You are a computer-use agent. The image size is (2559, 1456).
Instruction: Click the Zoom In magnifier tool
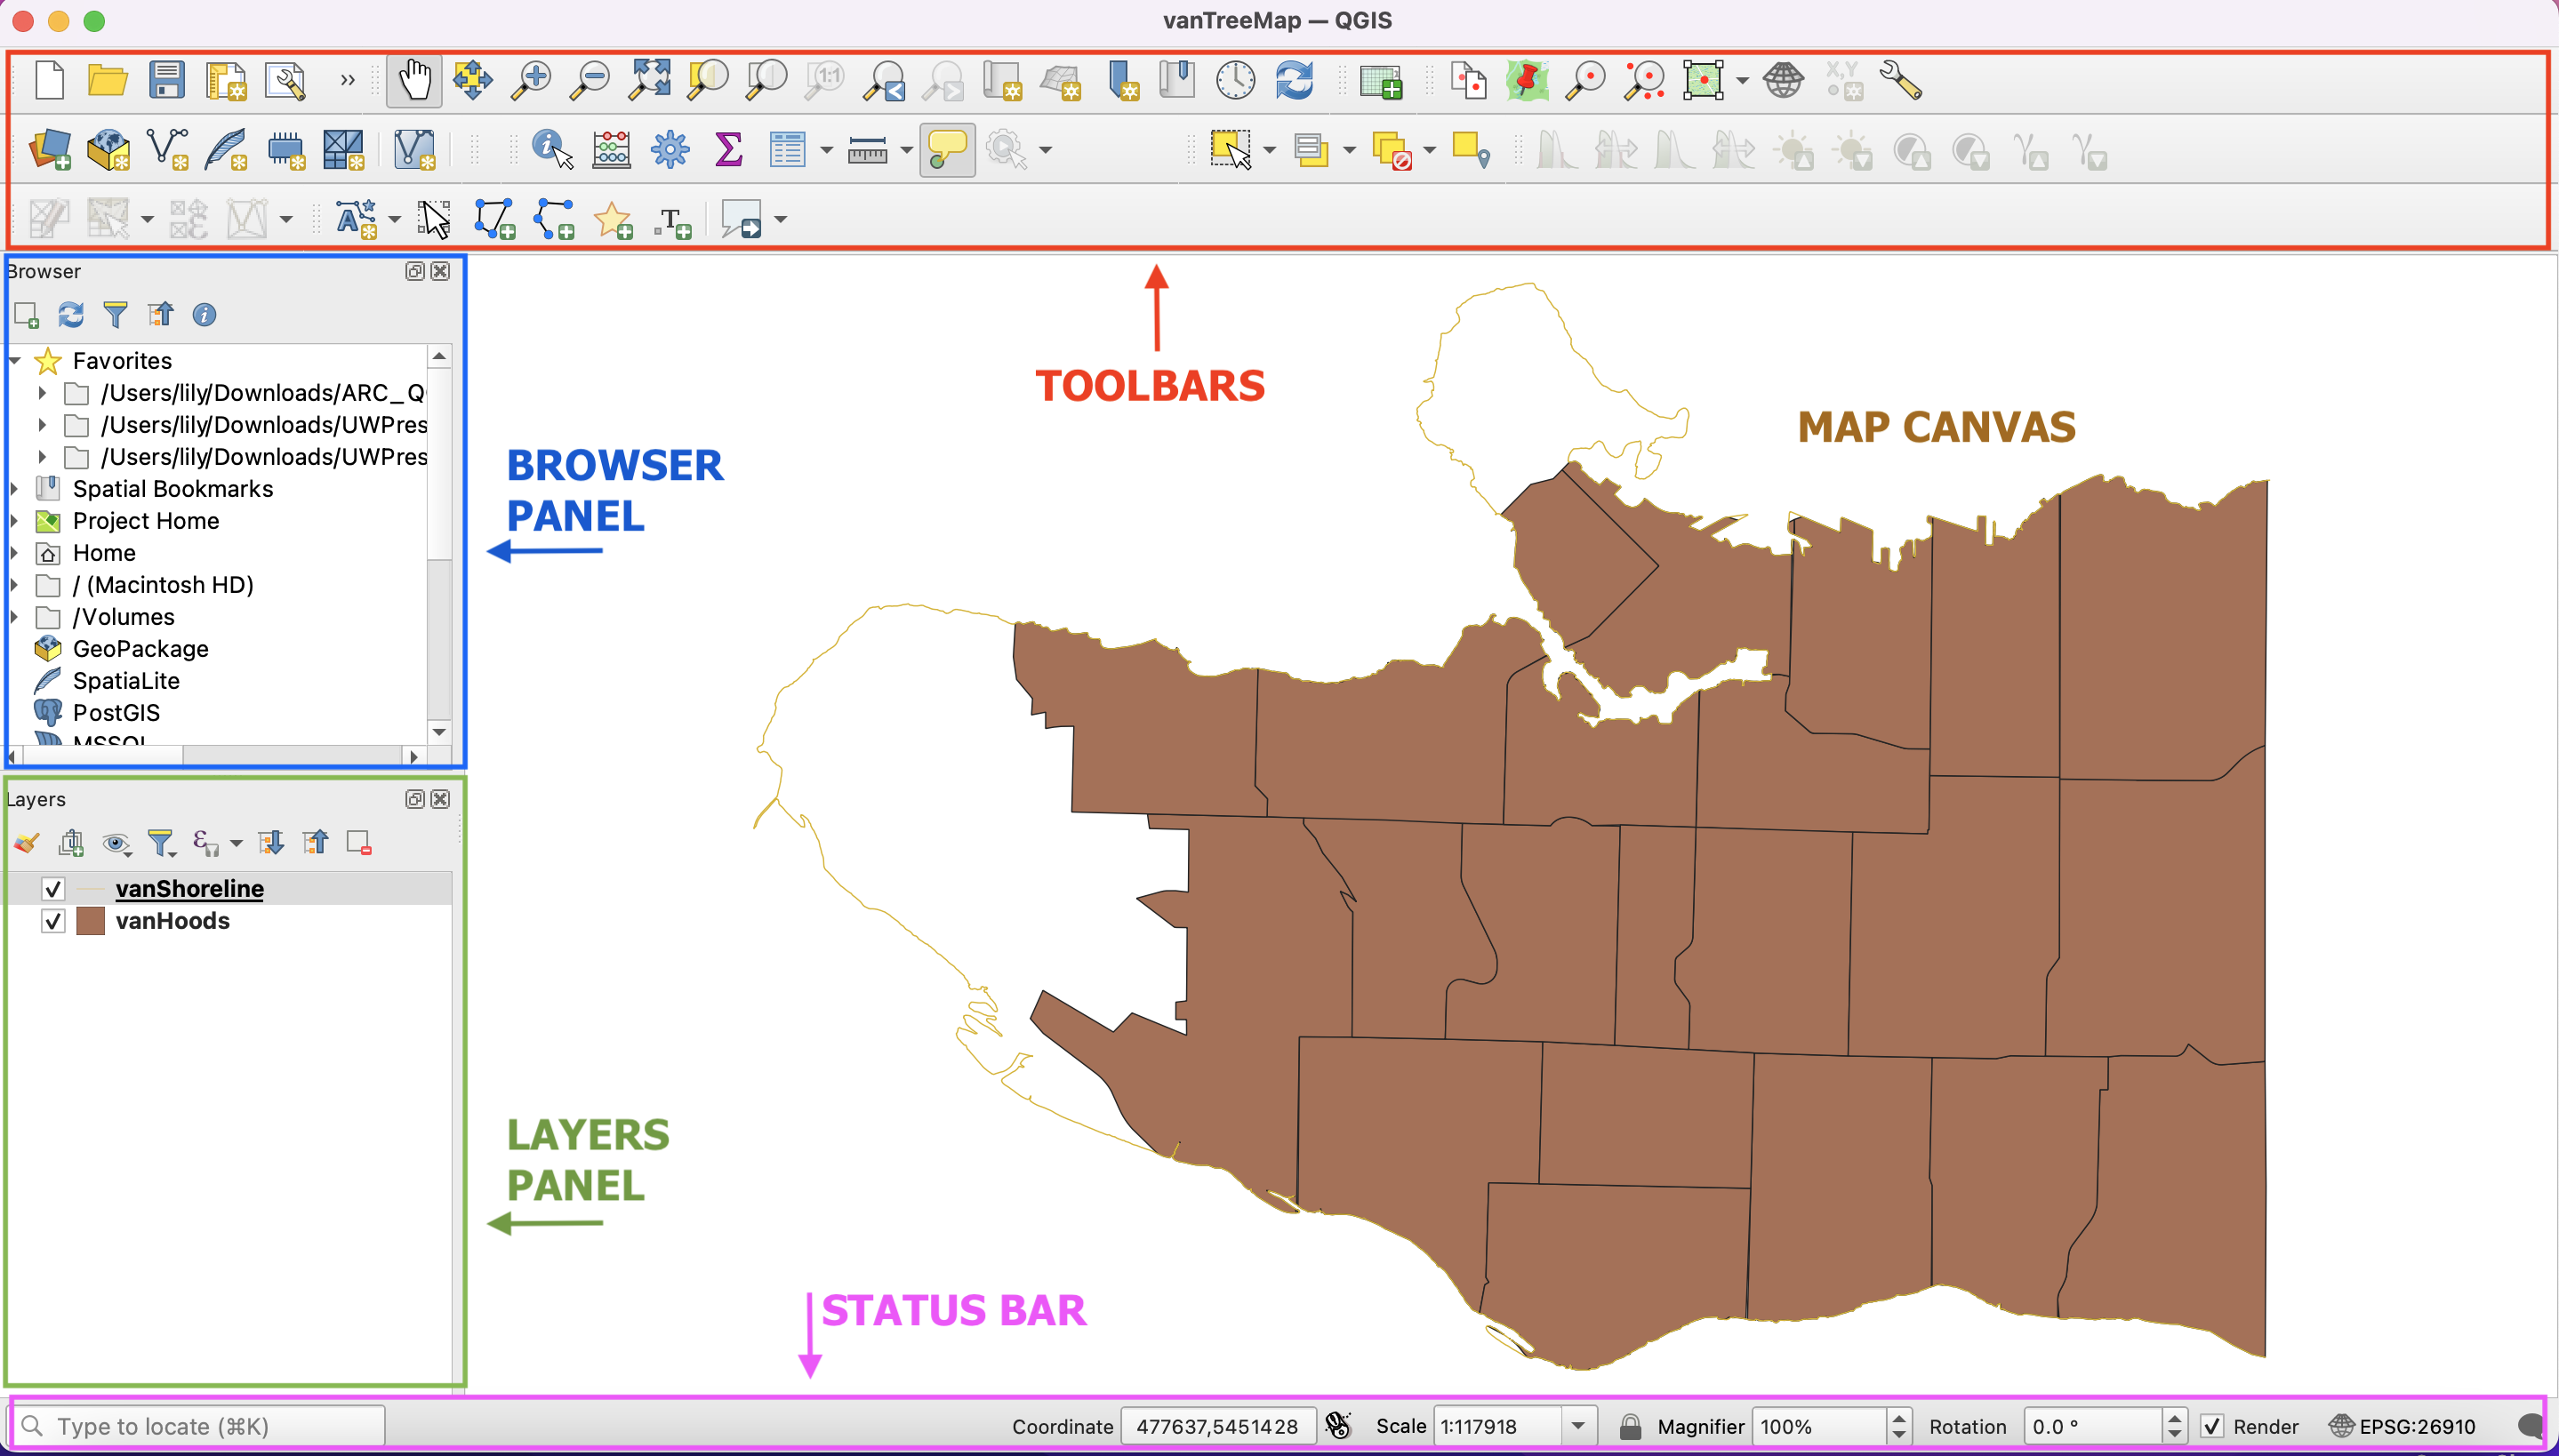click(531, 80)
